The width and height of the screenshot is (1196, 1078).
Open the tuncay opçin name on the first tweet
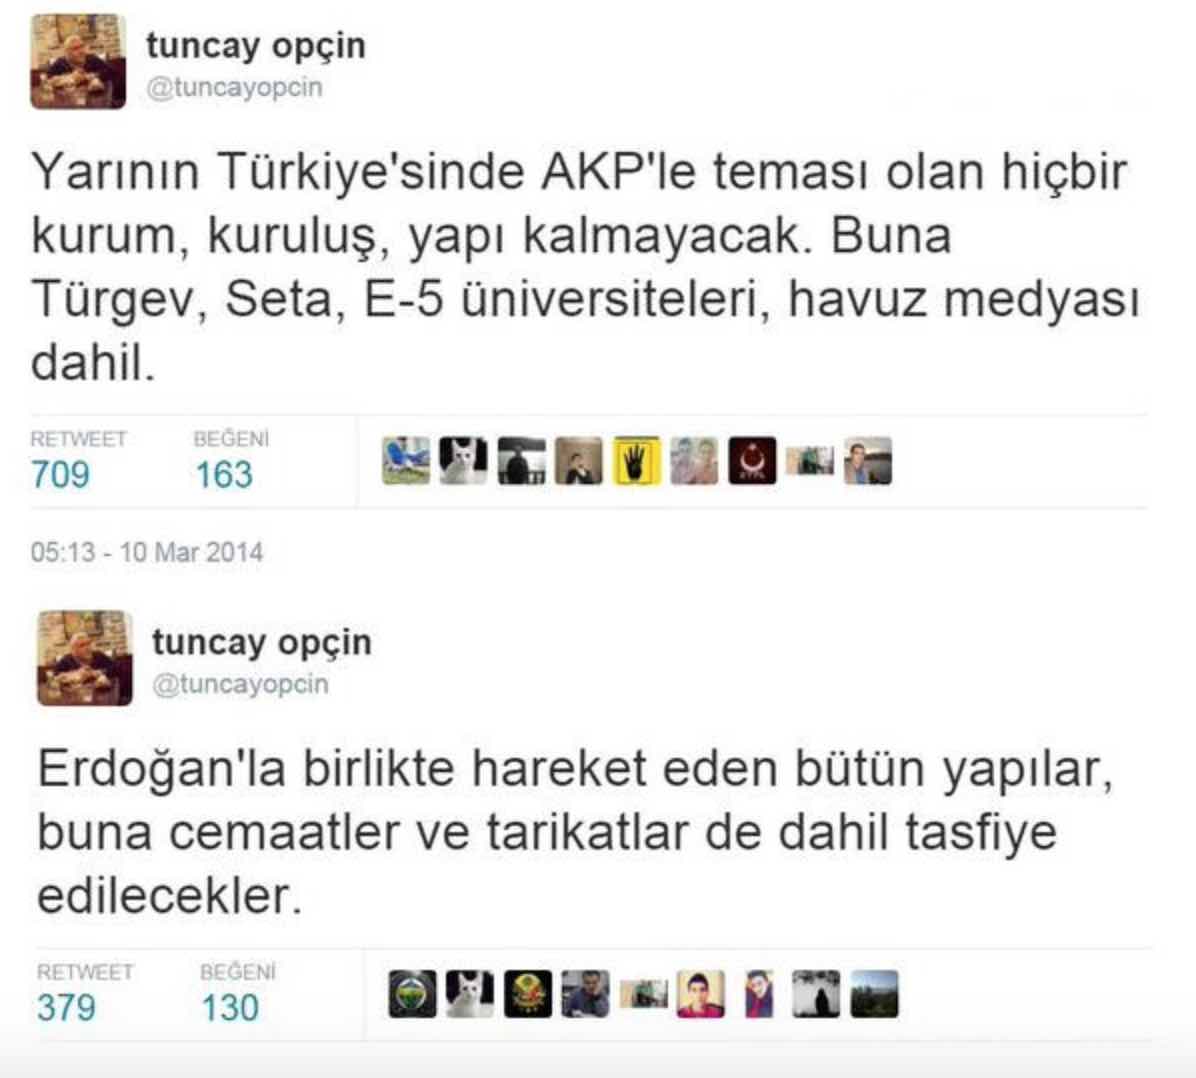256,45
